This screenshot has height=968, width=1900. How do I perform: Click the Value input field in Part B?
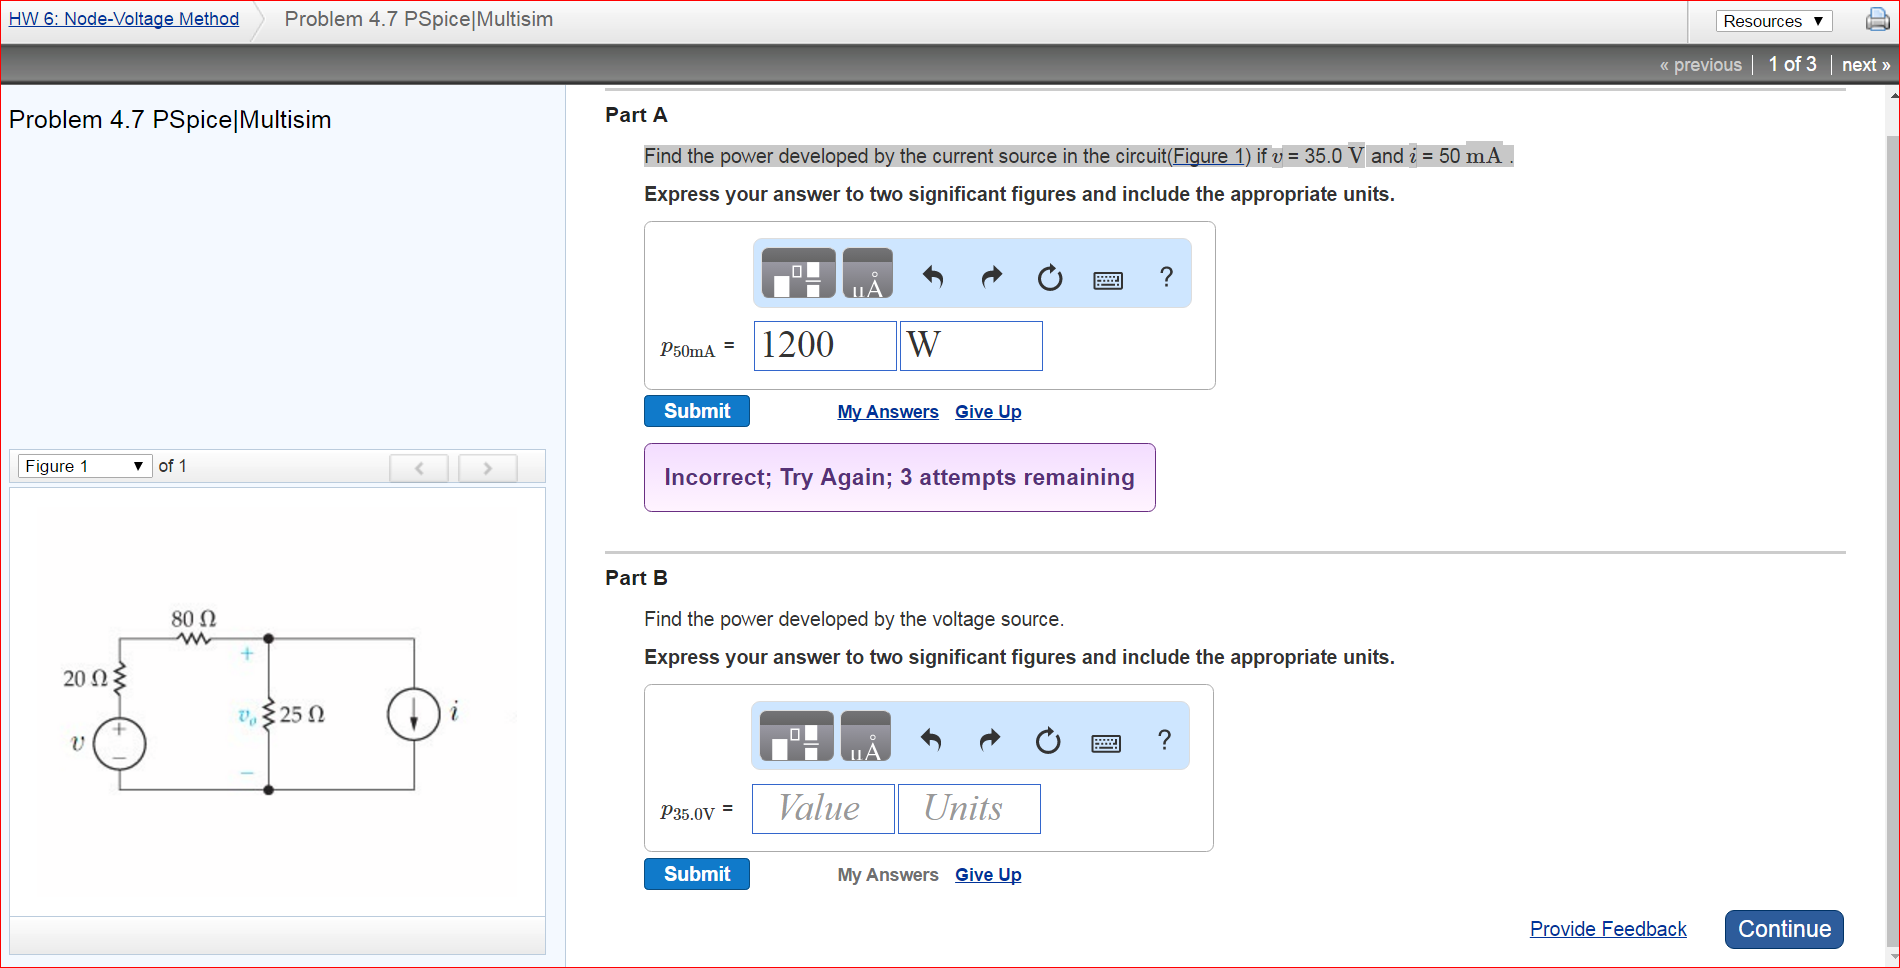point(822,808)
